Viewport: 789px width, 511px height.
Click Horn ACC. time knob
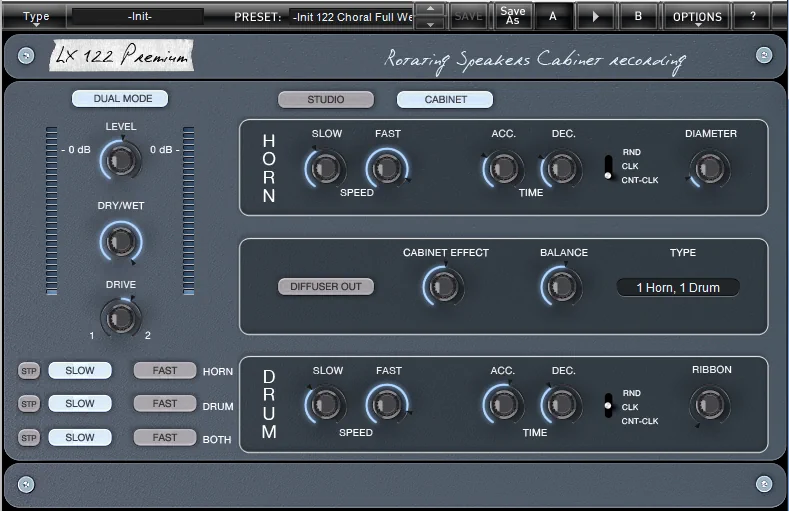coord(503,168)
